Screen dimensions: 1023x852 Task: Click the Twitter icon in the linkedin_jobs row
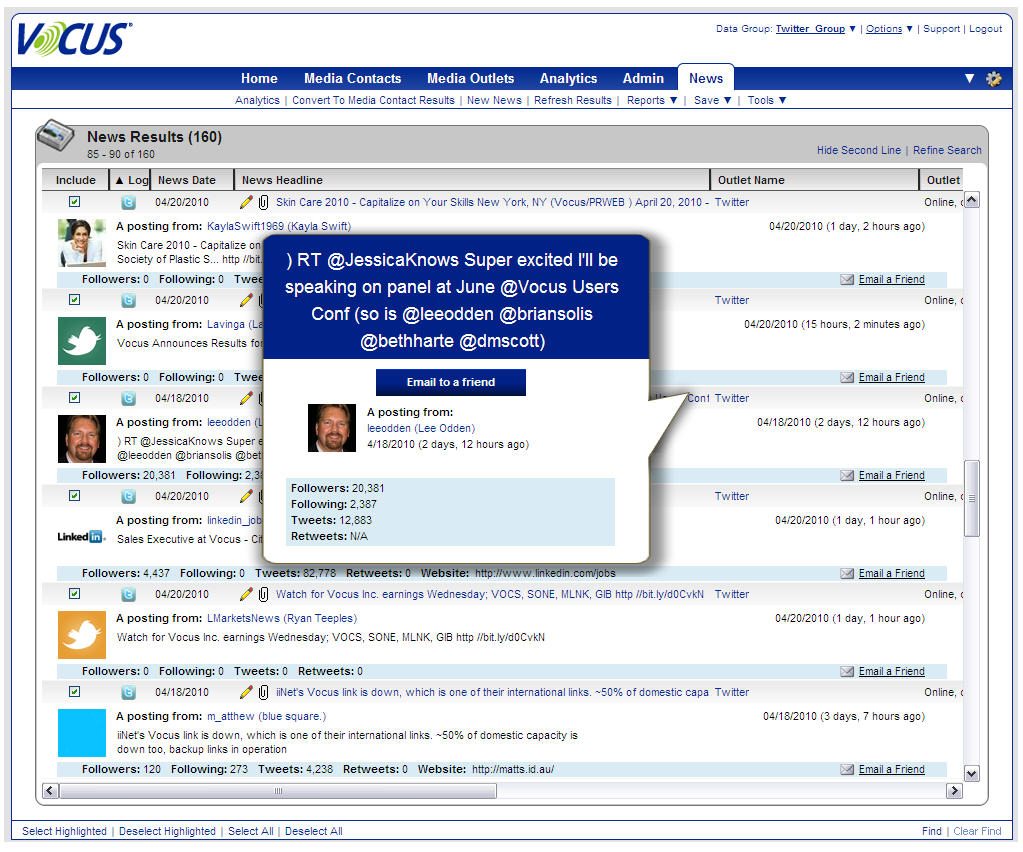click(129, 496)
